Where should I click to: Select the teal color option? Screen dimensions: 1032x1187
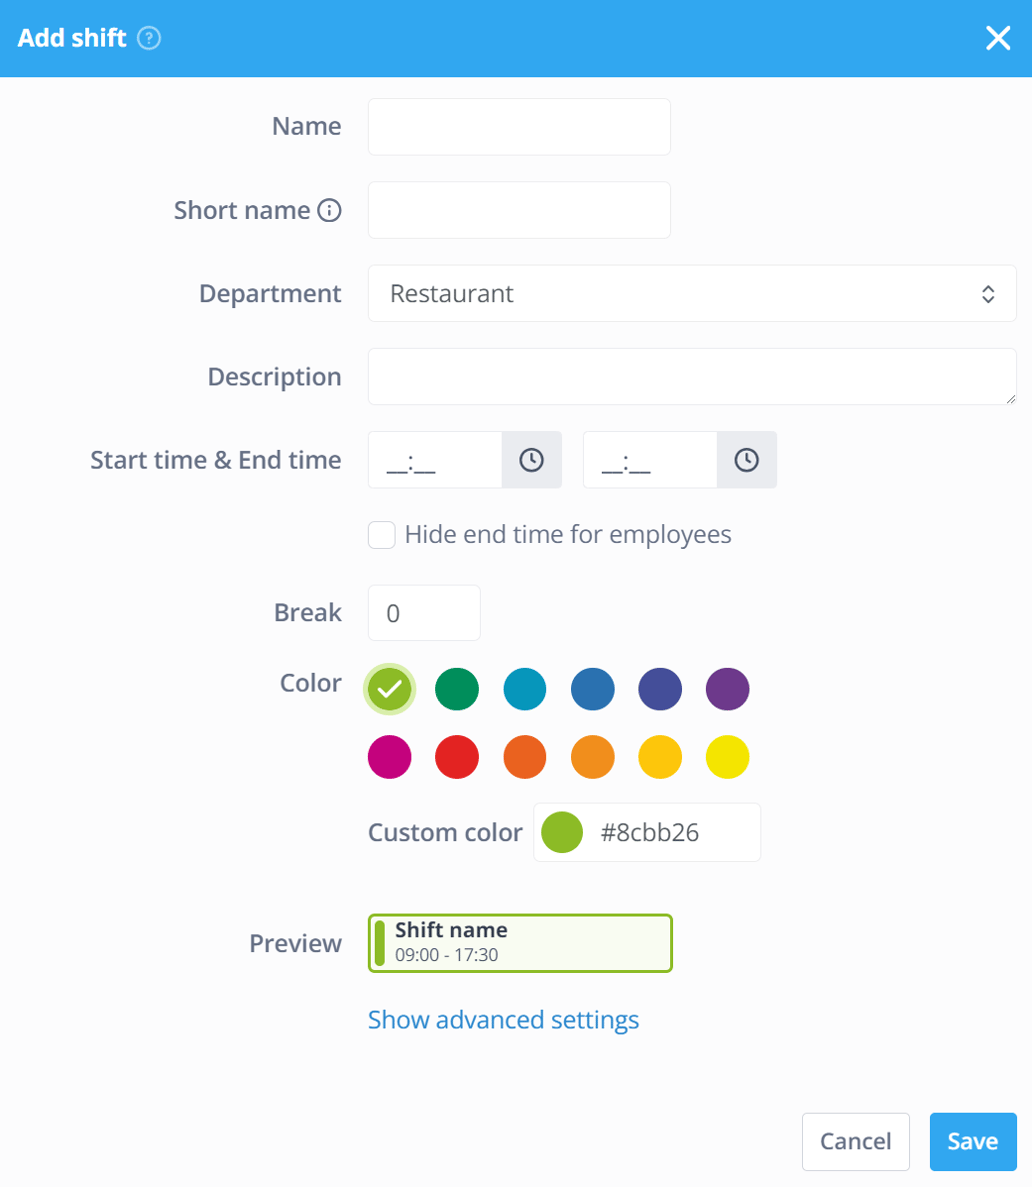(x=525, y=689)
